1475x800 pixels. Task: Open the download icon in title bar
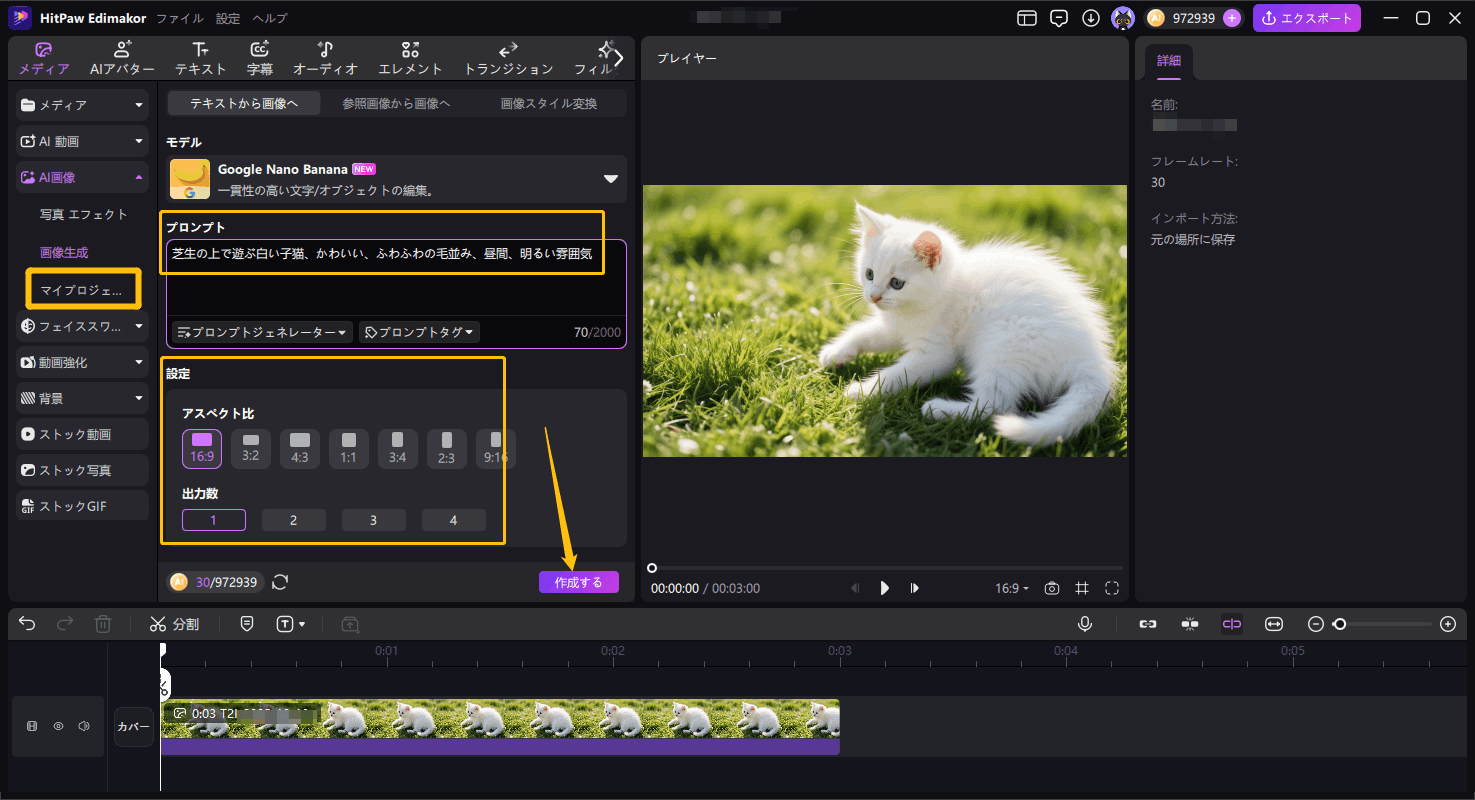pyautogui.click(x=1091, y=18)
